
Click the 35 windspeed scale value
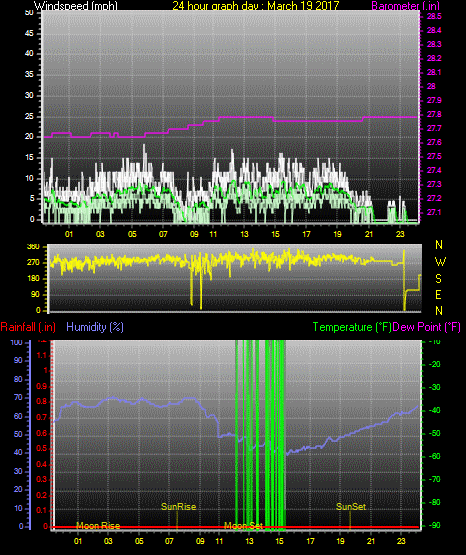(29, 74)
